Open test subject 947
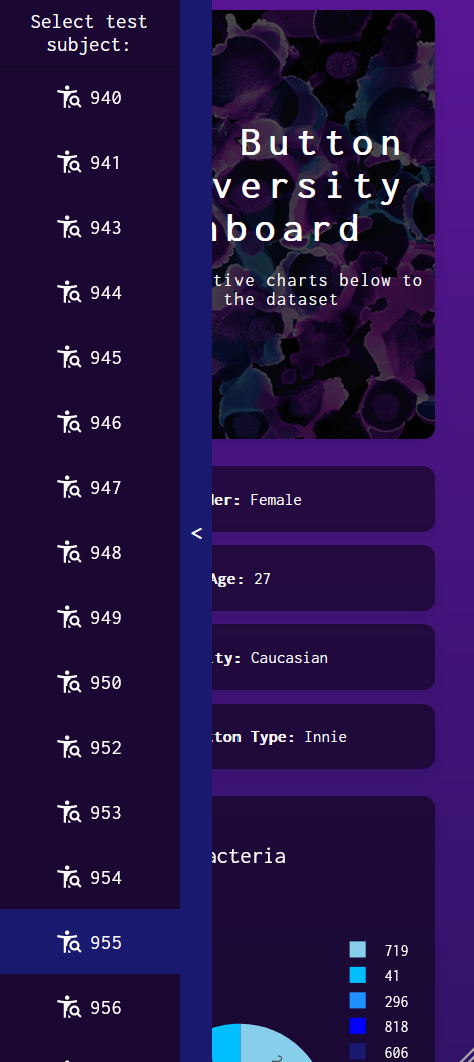 pos(90,488)
